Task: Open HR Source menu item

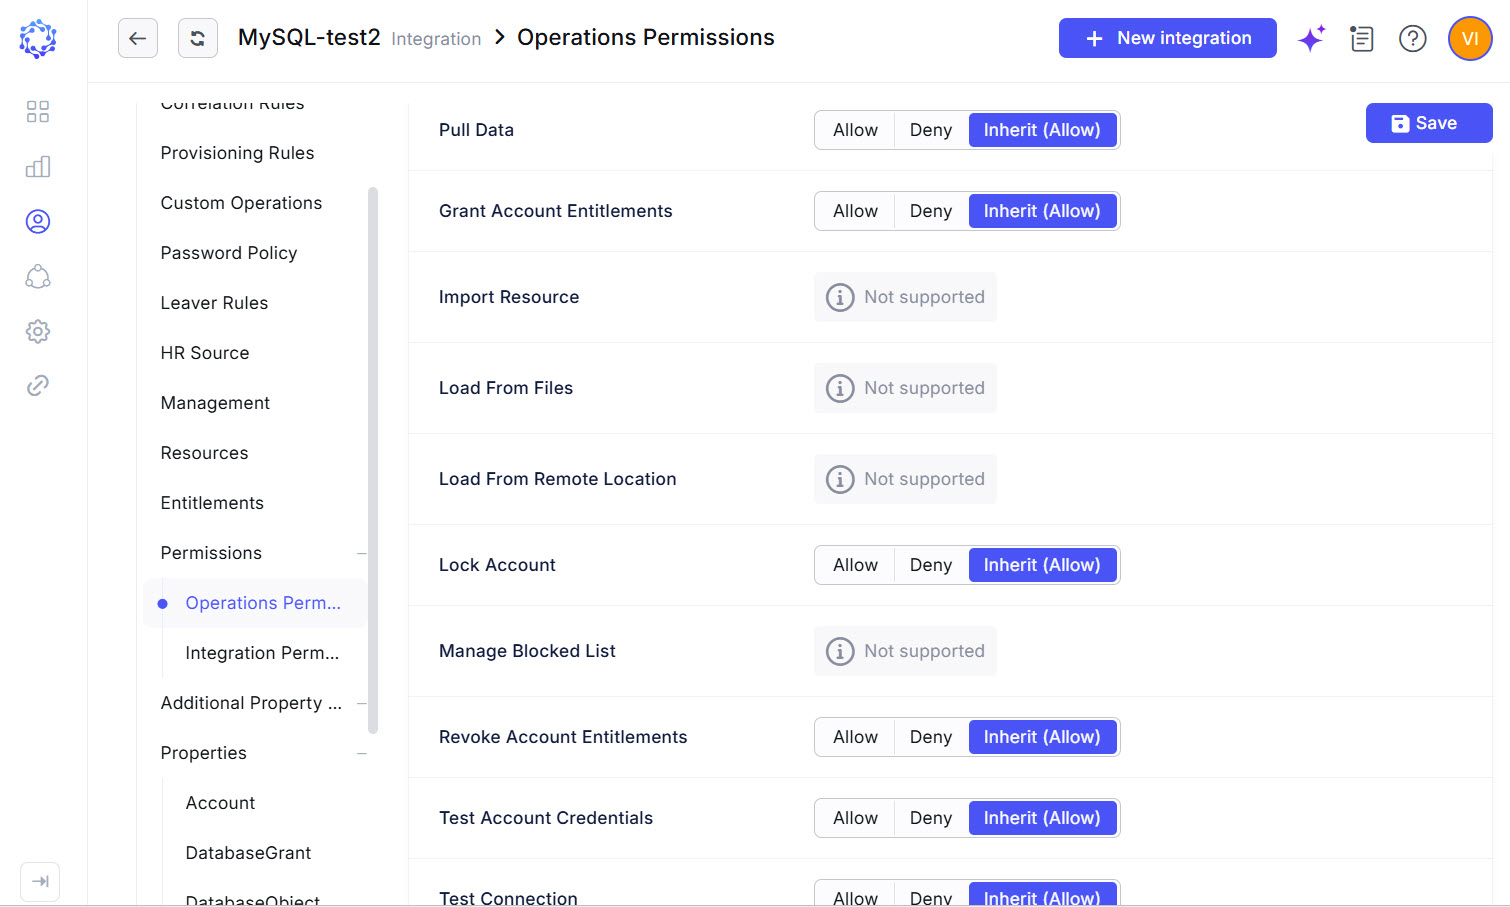Action: [x=205, y=353]
